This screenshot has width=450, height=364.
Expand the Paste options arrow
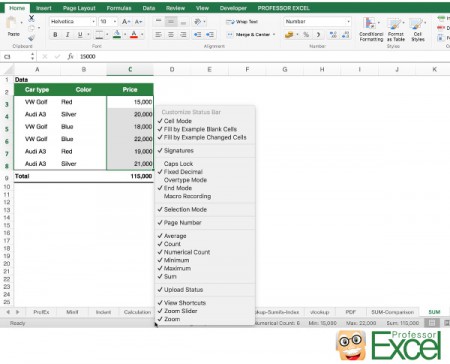point(21,23)
